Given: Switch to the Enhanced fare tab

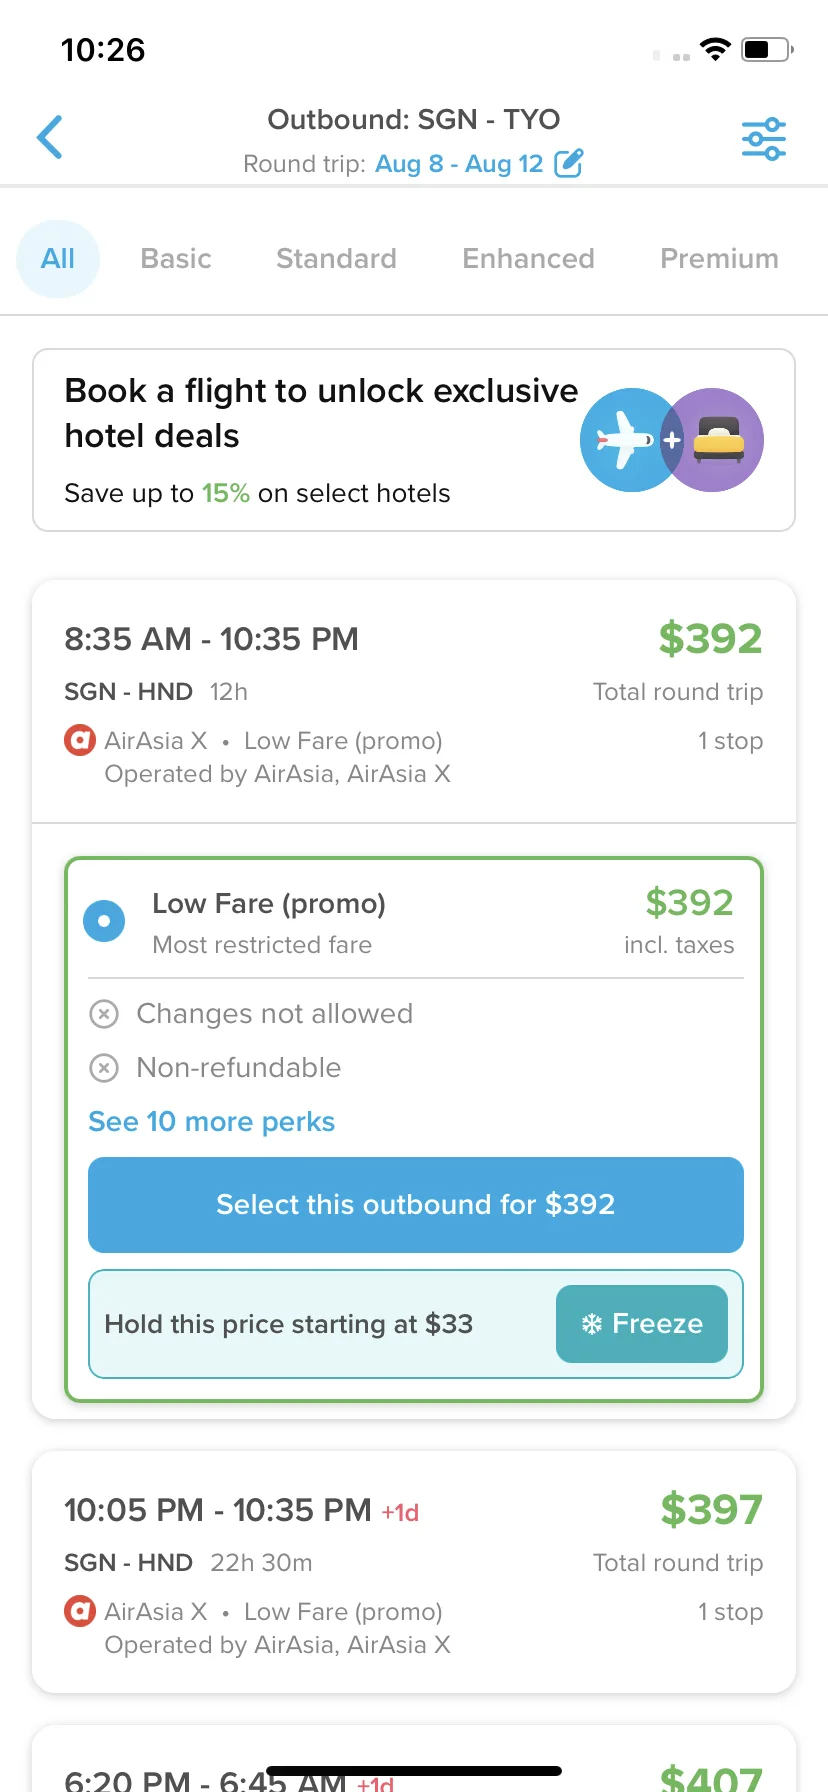Looking at the screenshot, I should tap(528, 259).
